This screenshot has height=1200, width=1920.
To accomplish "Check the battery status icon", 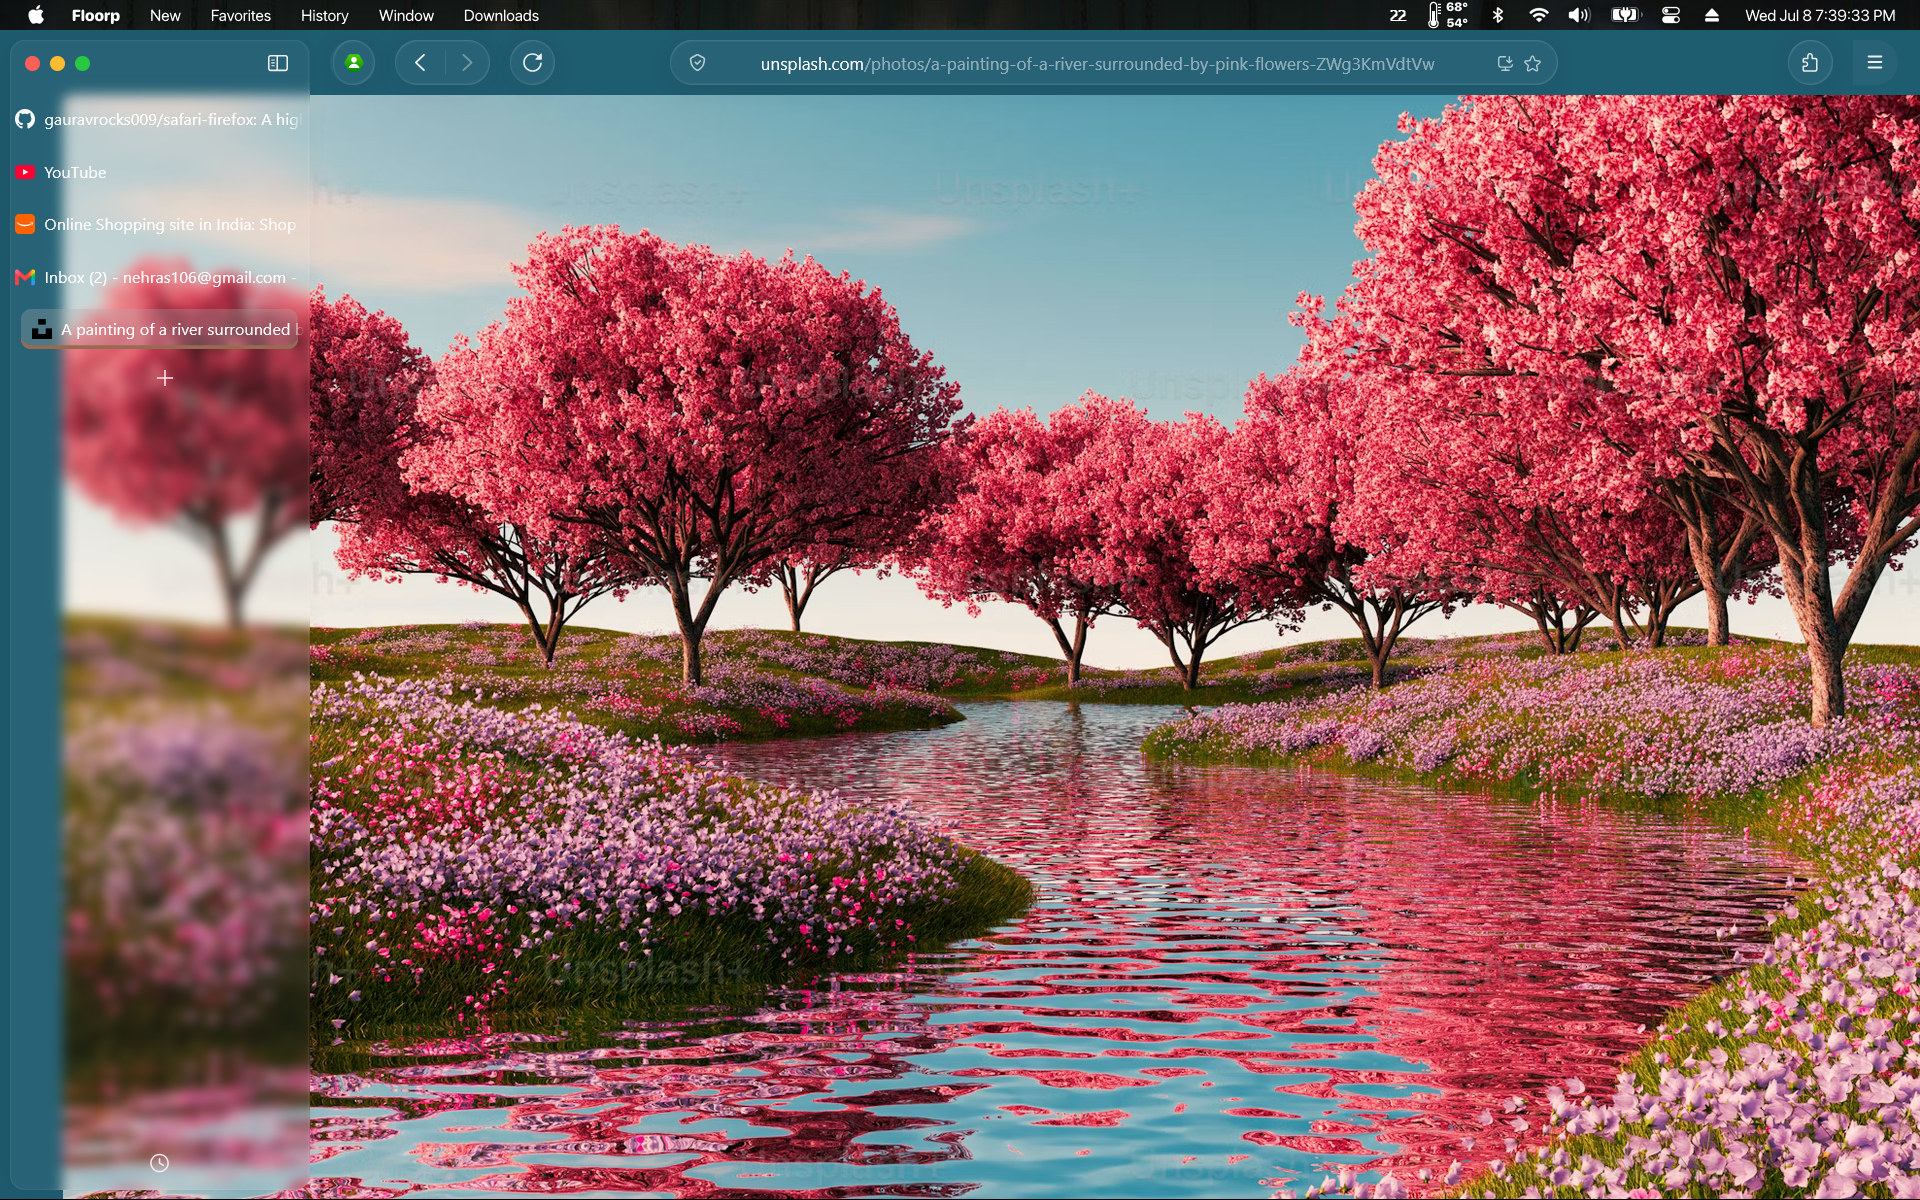I will click(x=1626, y=15).
